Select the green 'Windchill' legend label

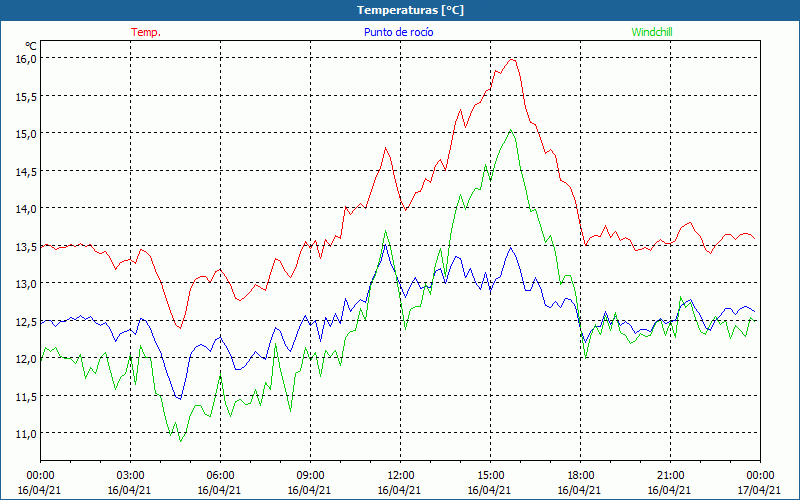pos(652,32)
